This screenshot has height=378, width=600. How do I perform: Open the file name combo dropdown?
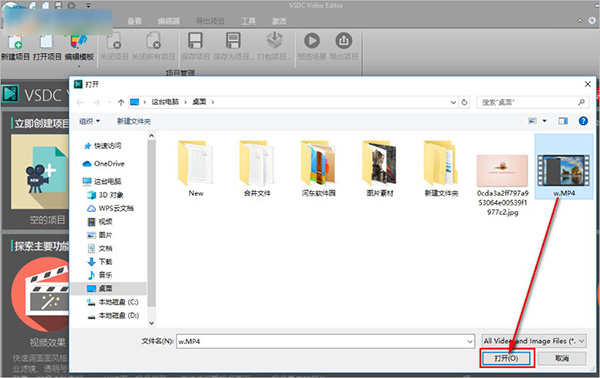pos(470,341)
